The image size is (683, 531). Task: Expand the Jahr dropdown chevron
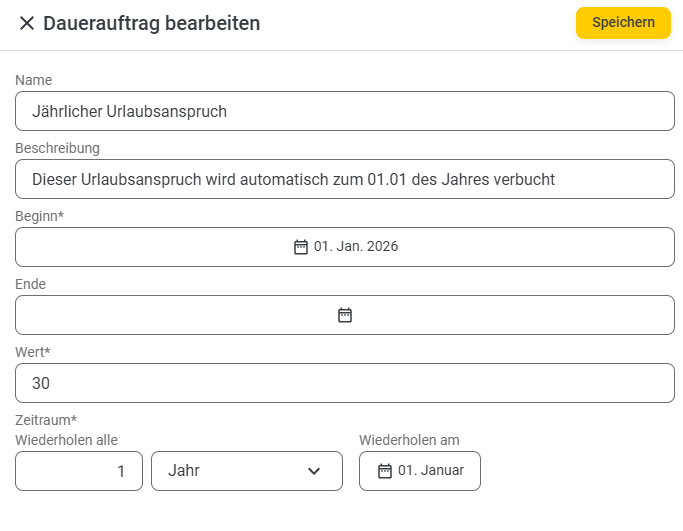[x=314, y=471]
